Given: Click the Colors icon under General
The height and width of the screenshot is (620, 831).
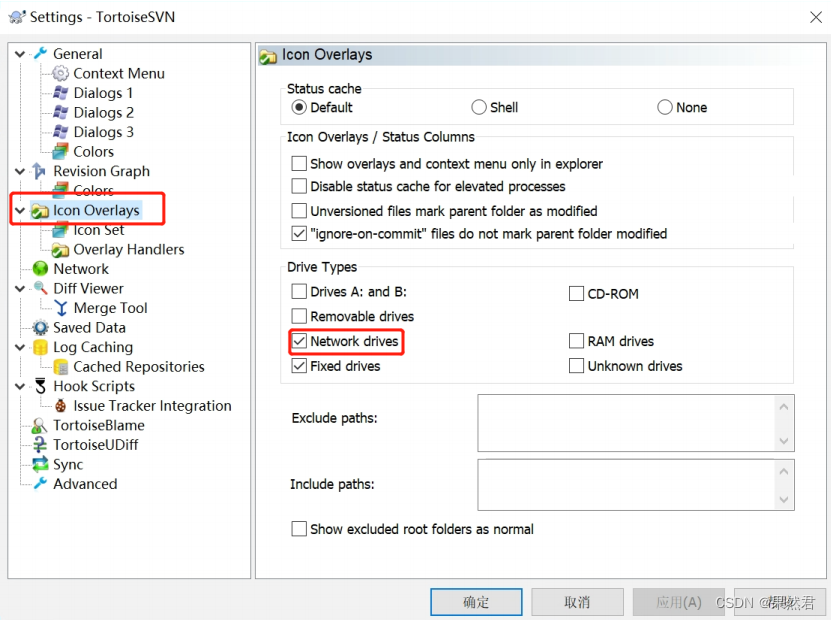Looking at the screenshot, I should pyautogui.click(x=60, y=152).
